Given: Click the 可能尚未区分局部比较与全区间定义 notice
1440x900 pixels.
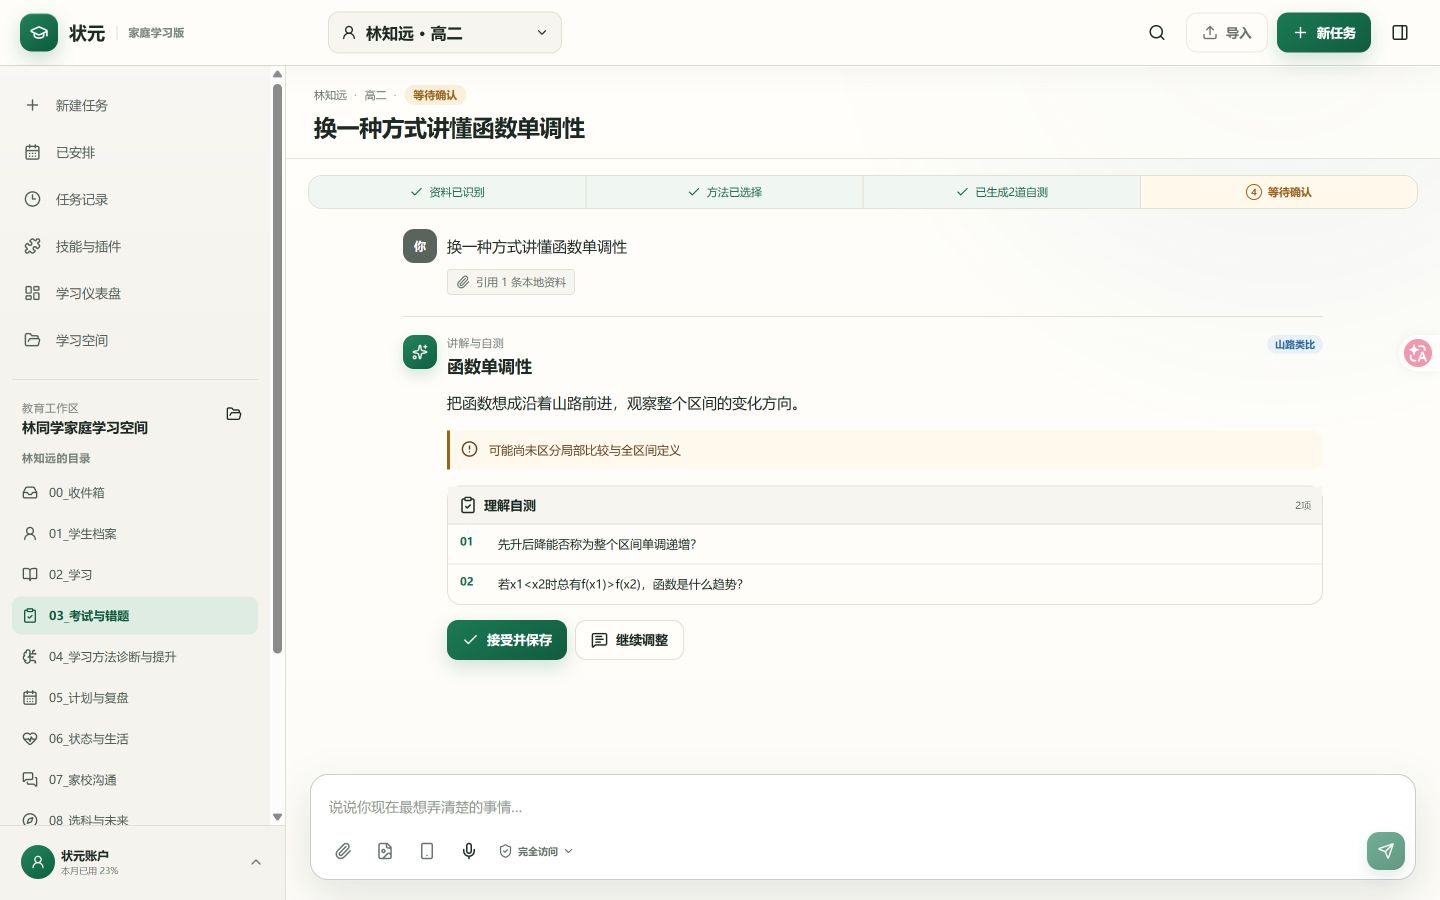Looking at the screenshot, I should 885,450.
